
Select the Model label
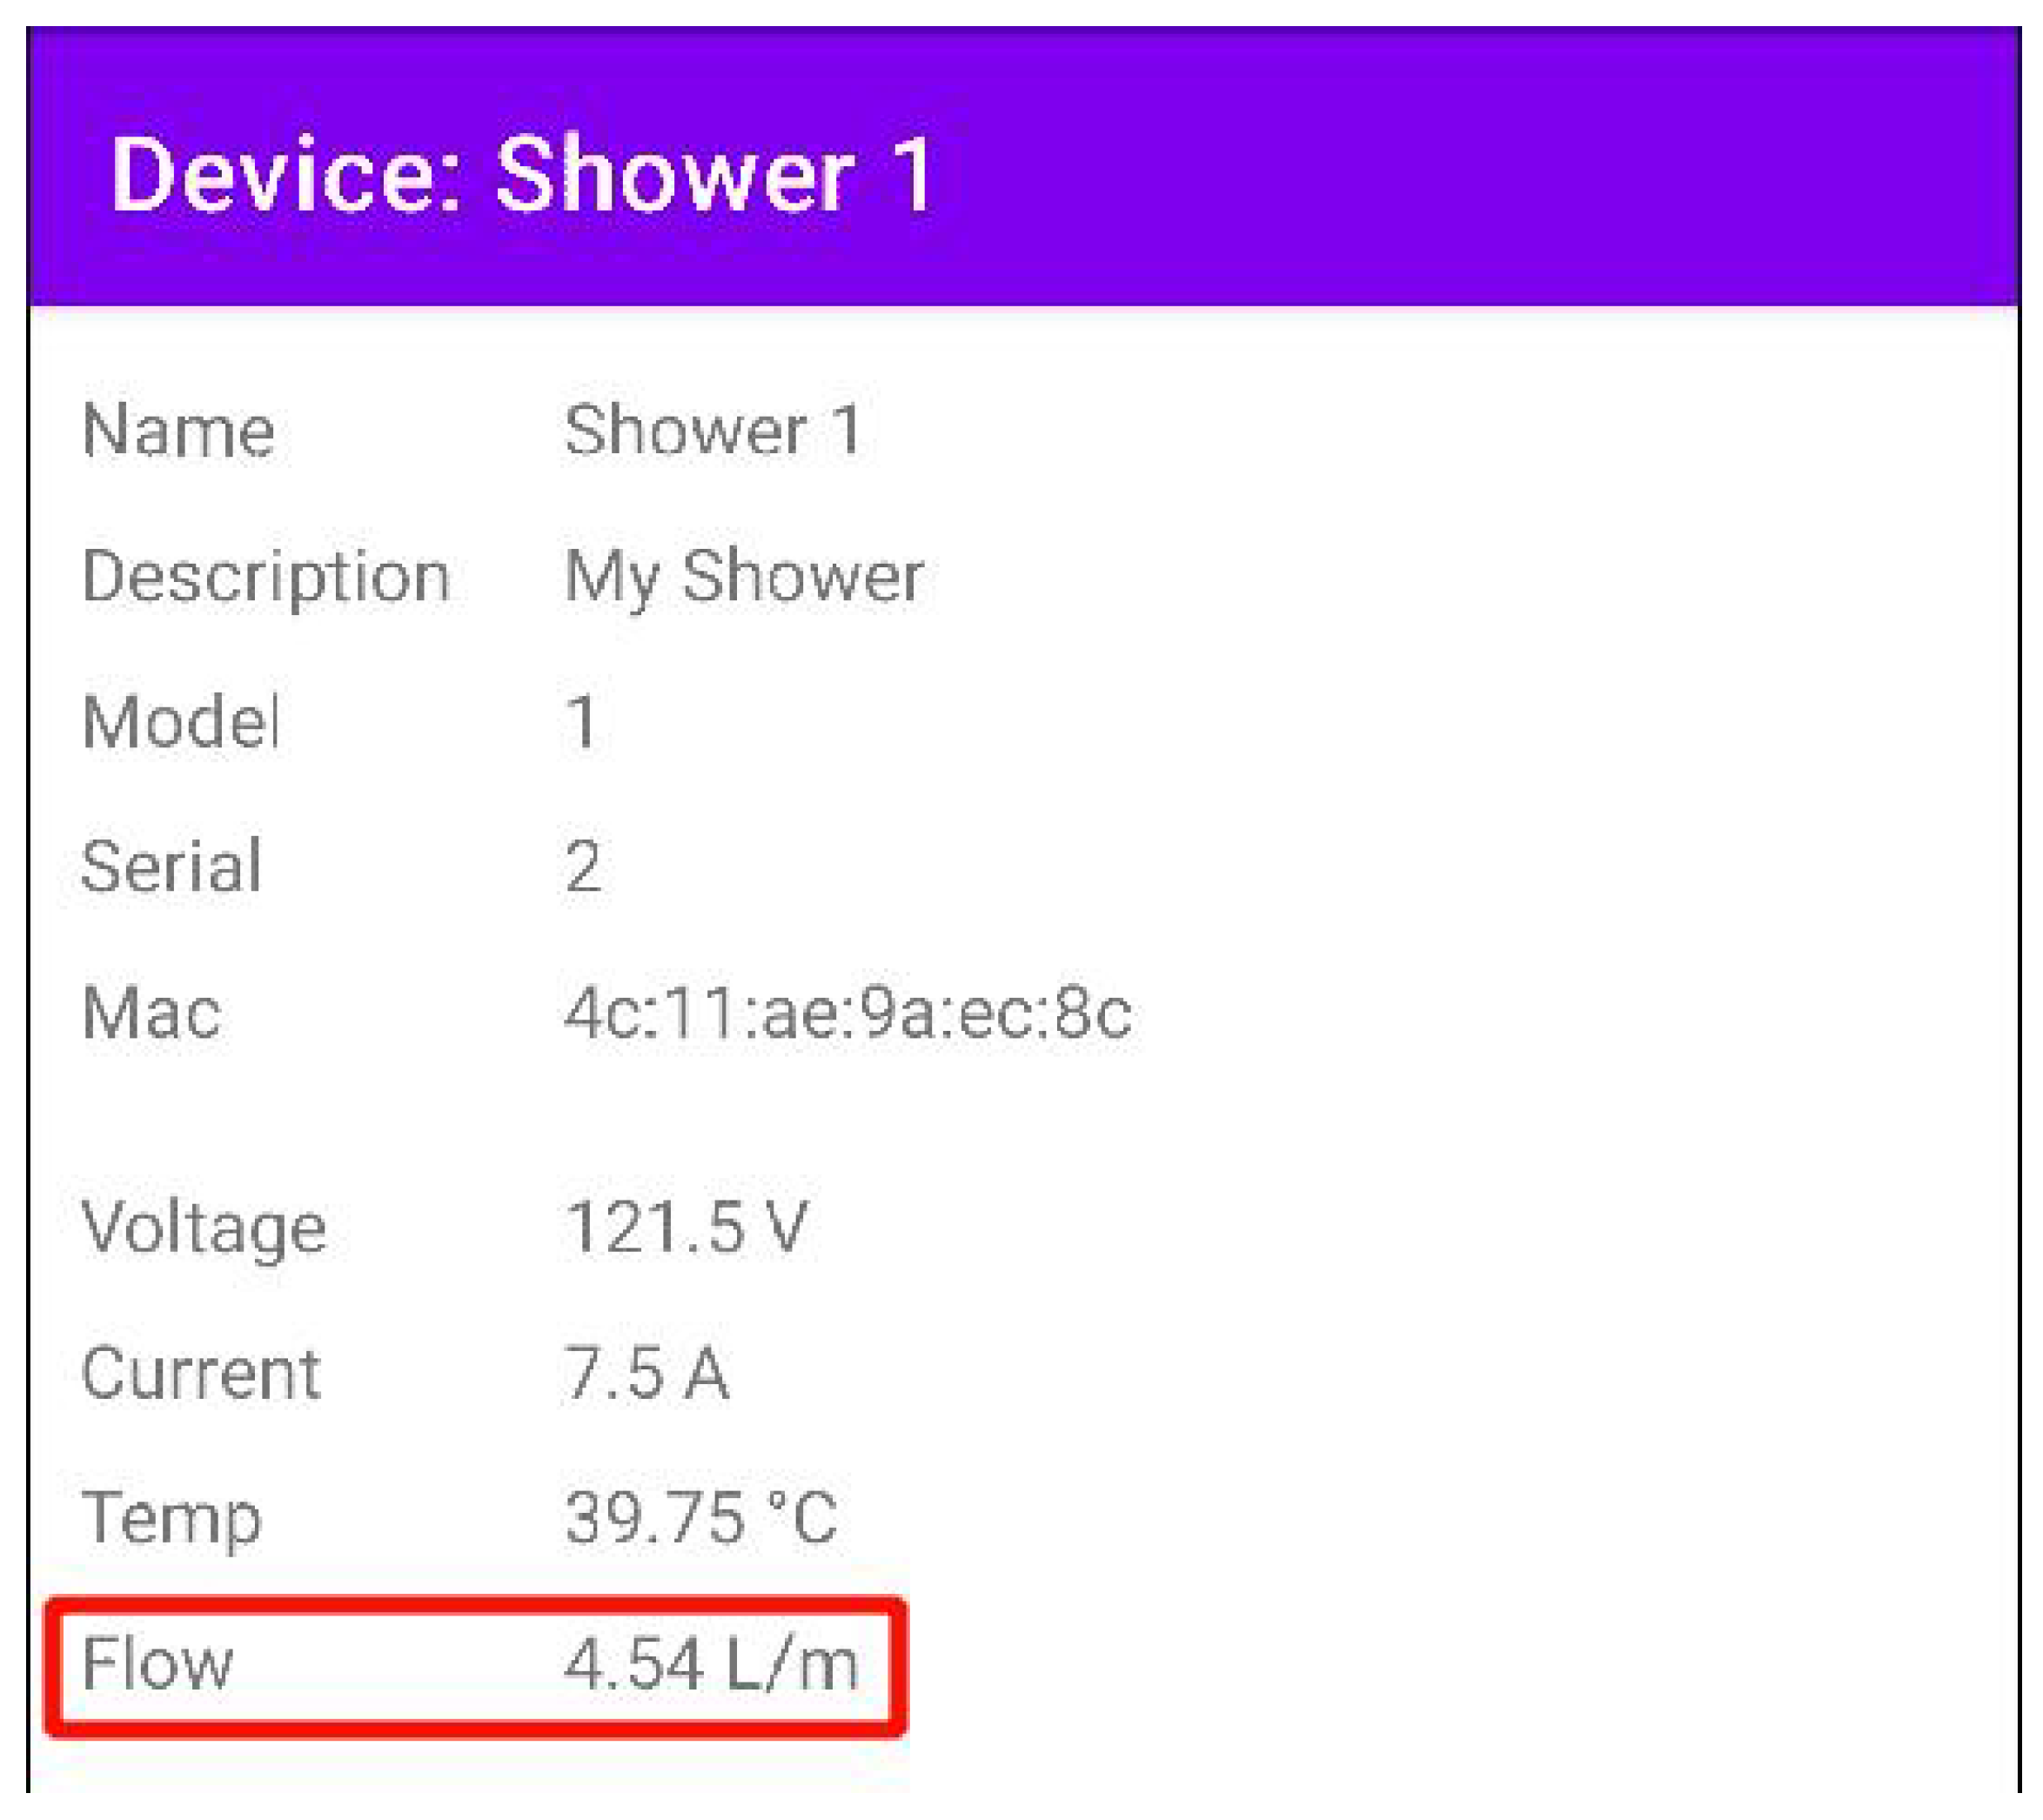click(180, 721)
